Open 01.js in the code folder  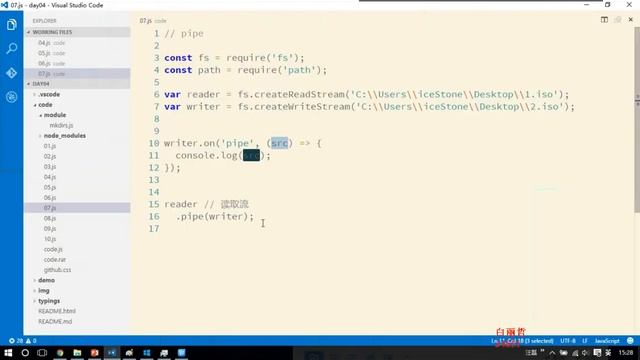coord(77,146)
